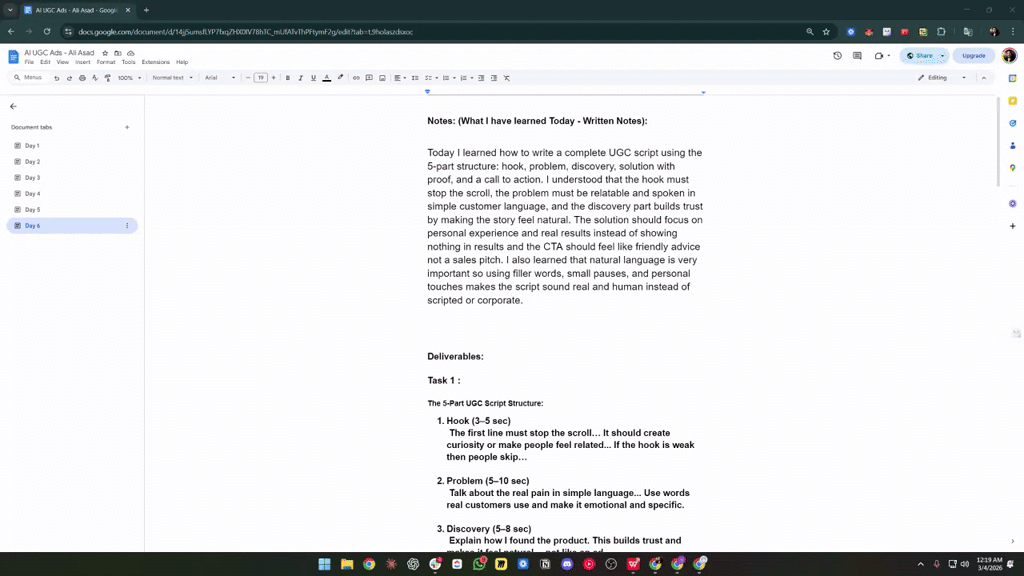Undo the last edit in toolbar
The image size is (1024, 576).
57,78
